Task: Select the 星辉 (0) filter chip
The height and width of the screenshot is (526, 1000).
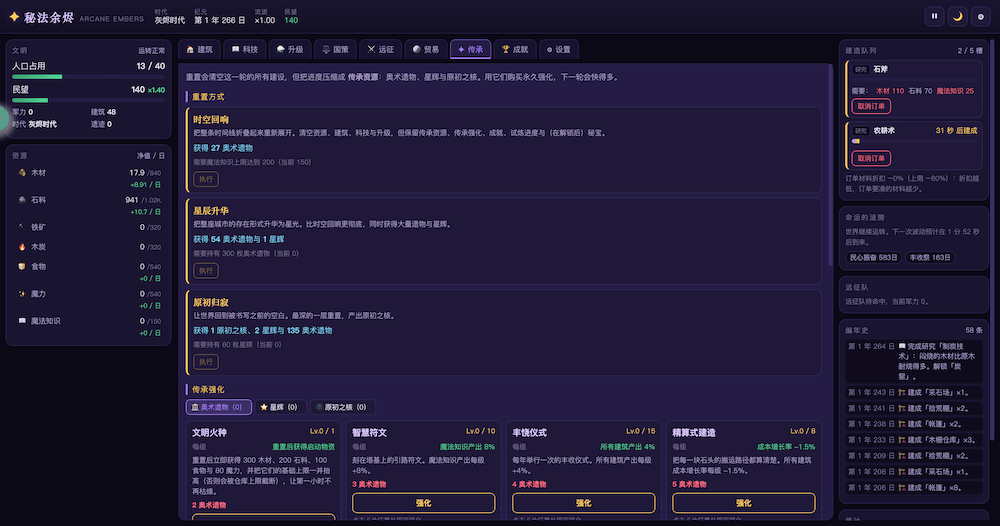Action: (279, 407)
